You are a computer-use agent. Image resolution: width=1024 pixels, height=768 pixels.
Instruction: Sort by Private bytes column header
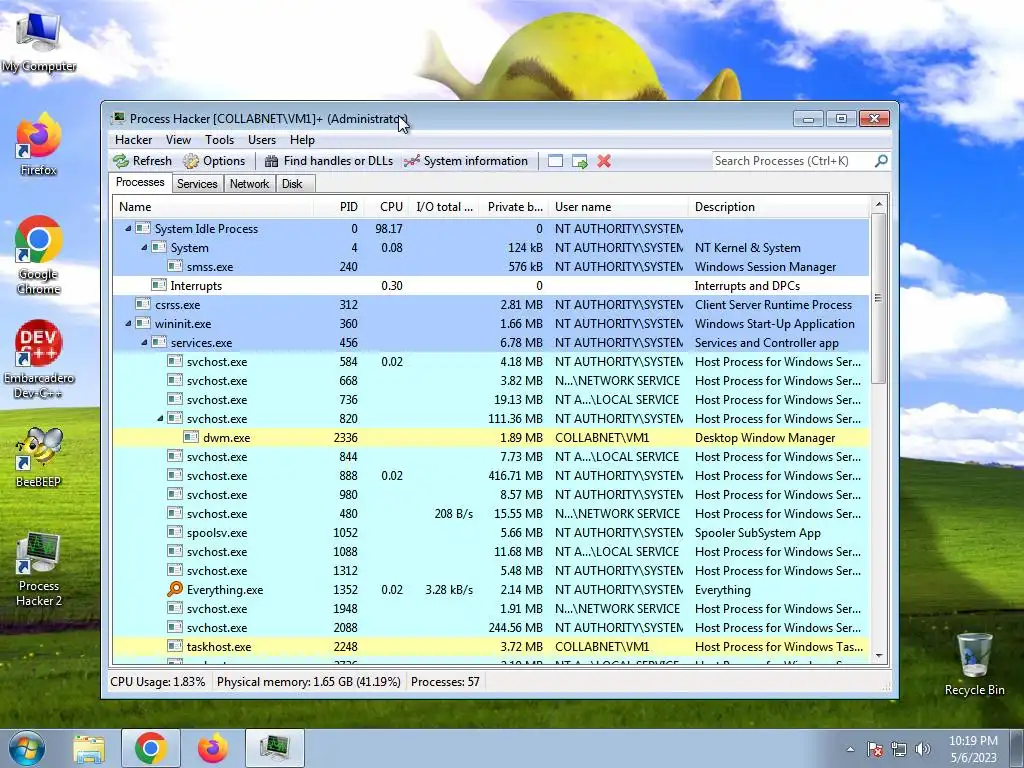514,207
